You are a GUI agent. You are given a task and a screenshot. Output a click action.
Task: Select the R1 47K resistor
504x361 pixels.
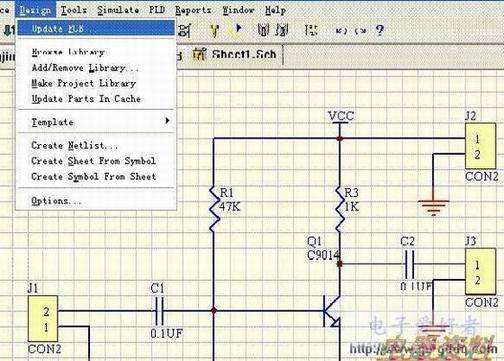click(x=215, y=209)
